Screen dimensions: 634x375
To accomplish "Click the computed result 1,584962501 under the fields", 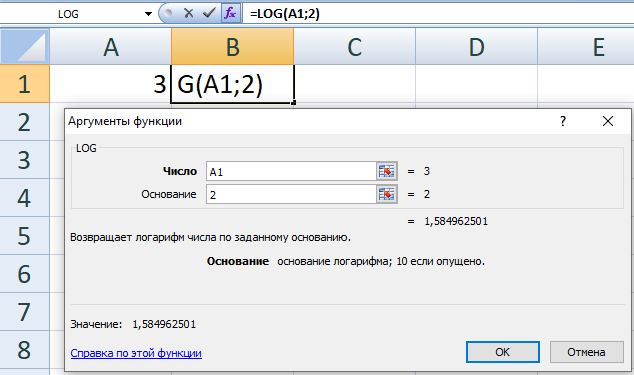I will pyautogui.click(x=456, y=221).
